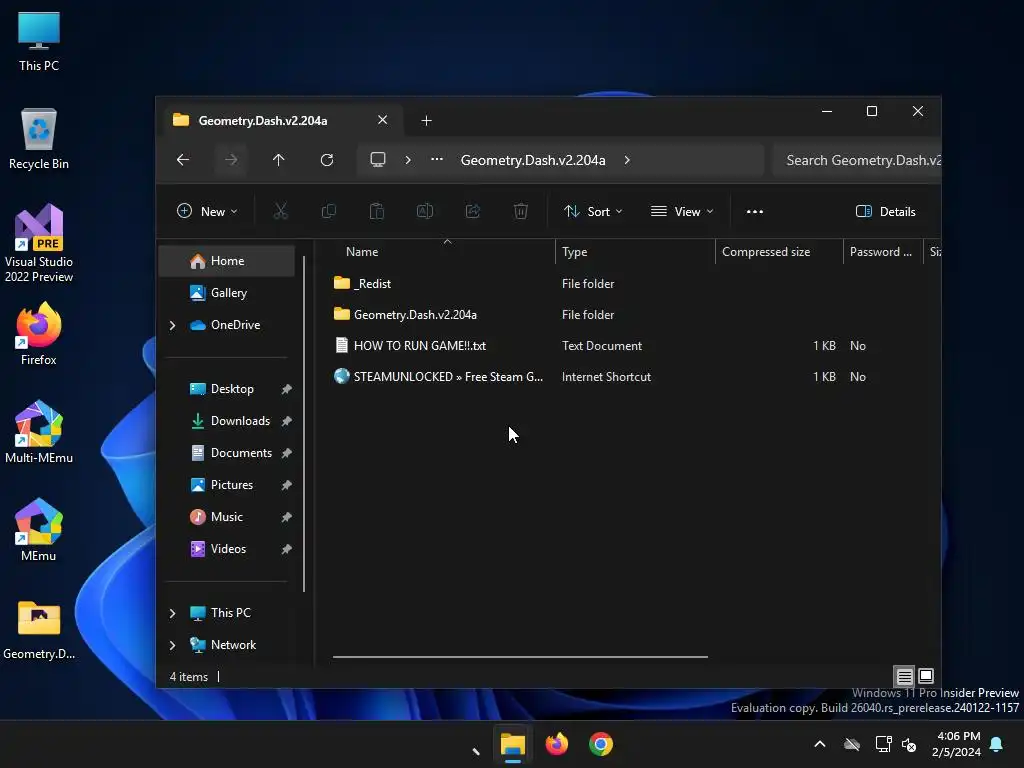1024x768 pixels.
Task: Open Documents quick access folder
Action: [227, 453]
